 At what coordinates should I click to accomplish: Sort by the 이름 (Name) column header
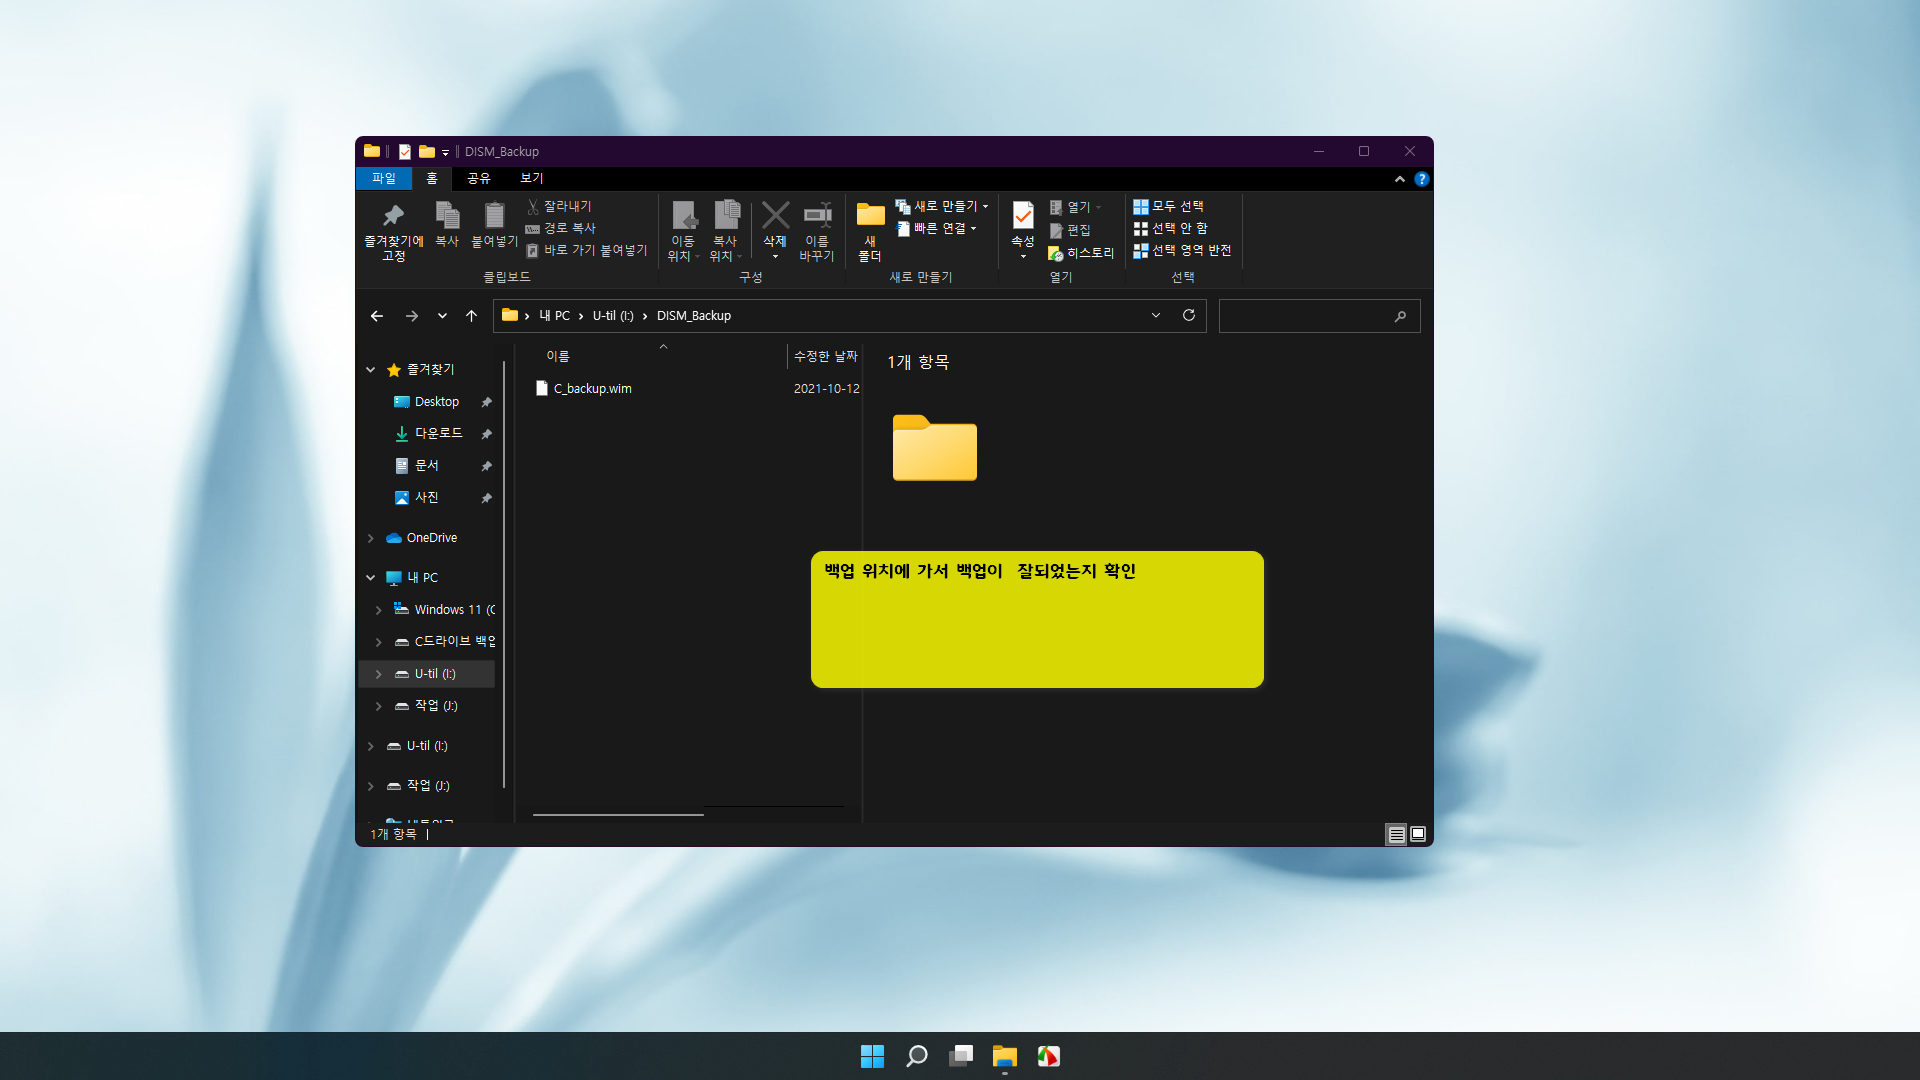[x=558, y=356]
